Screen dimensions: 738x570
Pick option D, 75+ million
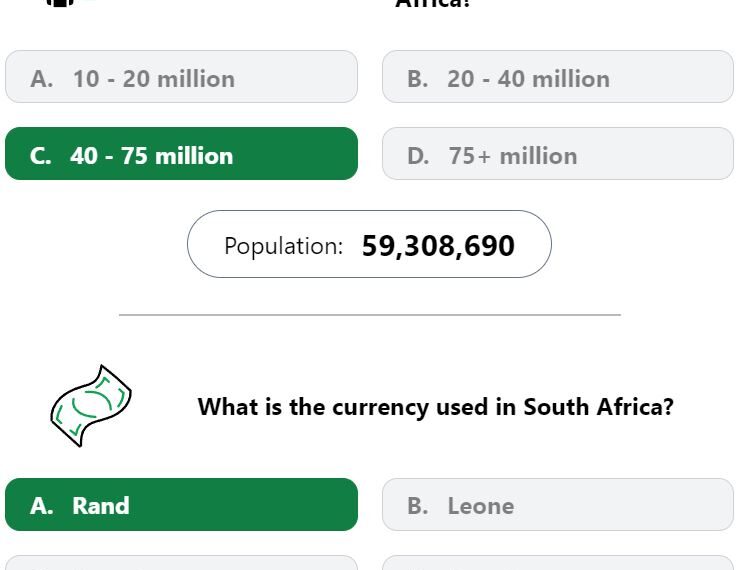pos(558,153)
